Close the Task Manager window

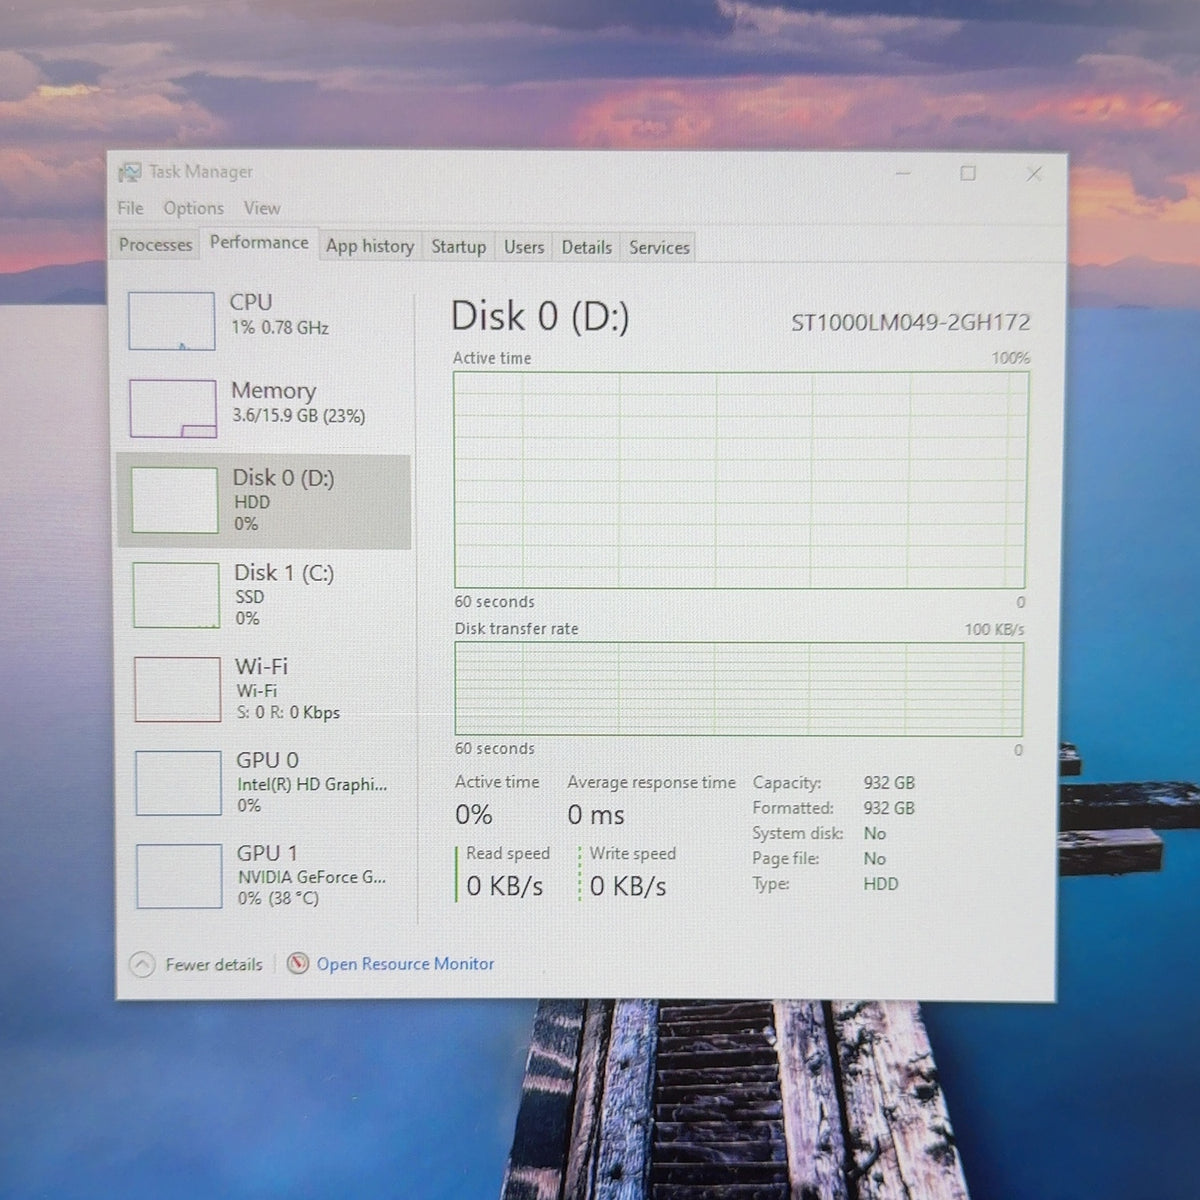click(x=1034, y=174)
